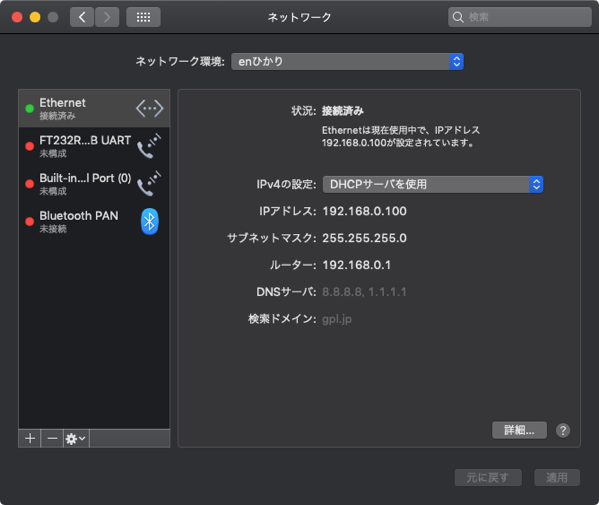Click the Bluetooth icon in the sidebar
Screen dimensions: 599x505
(149, 221)
